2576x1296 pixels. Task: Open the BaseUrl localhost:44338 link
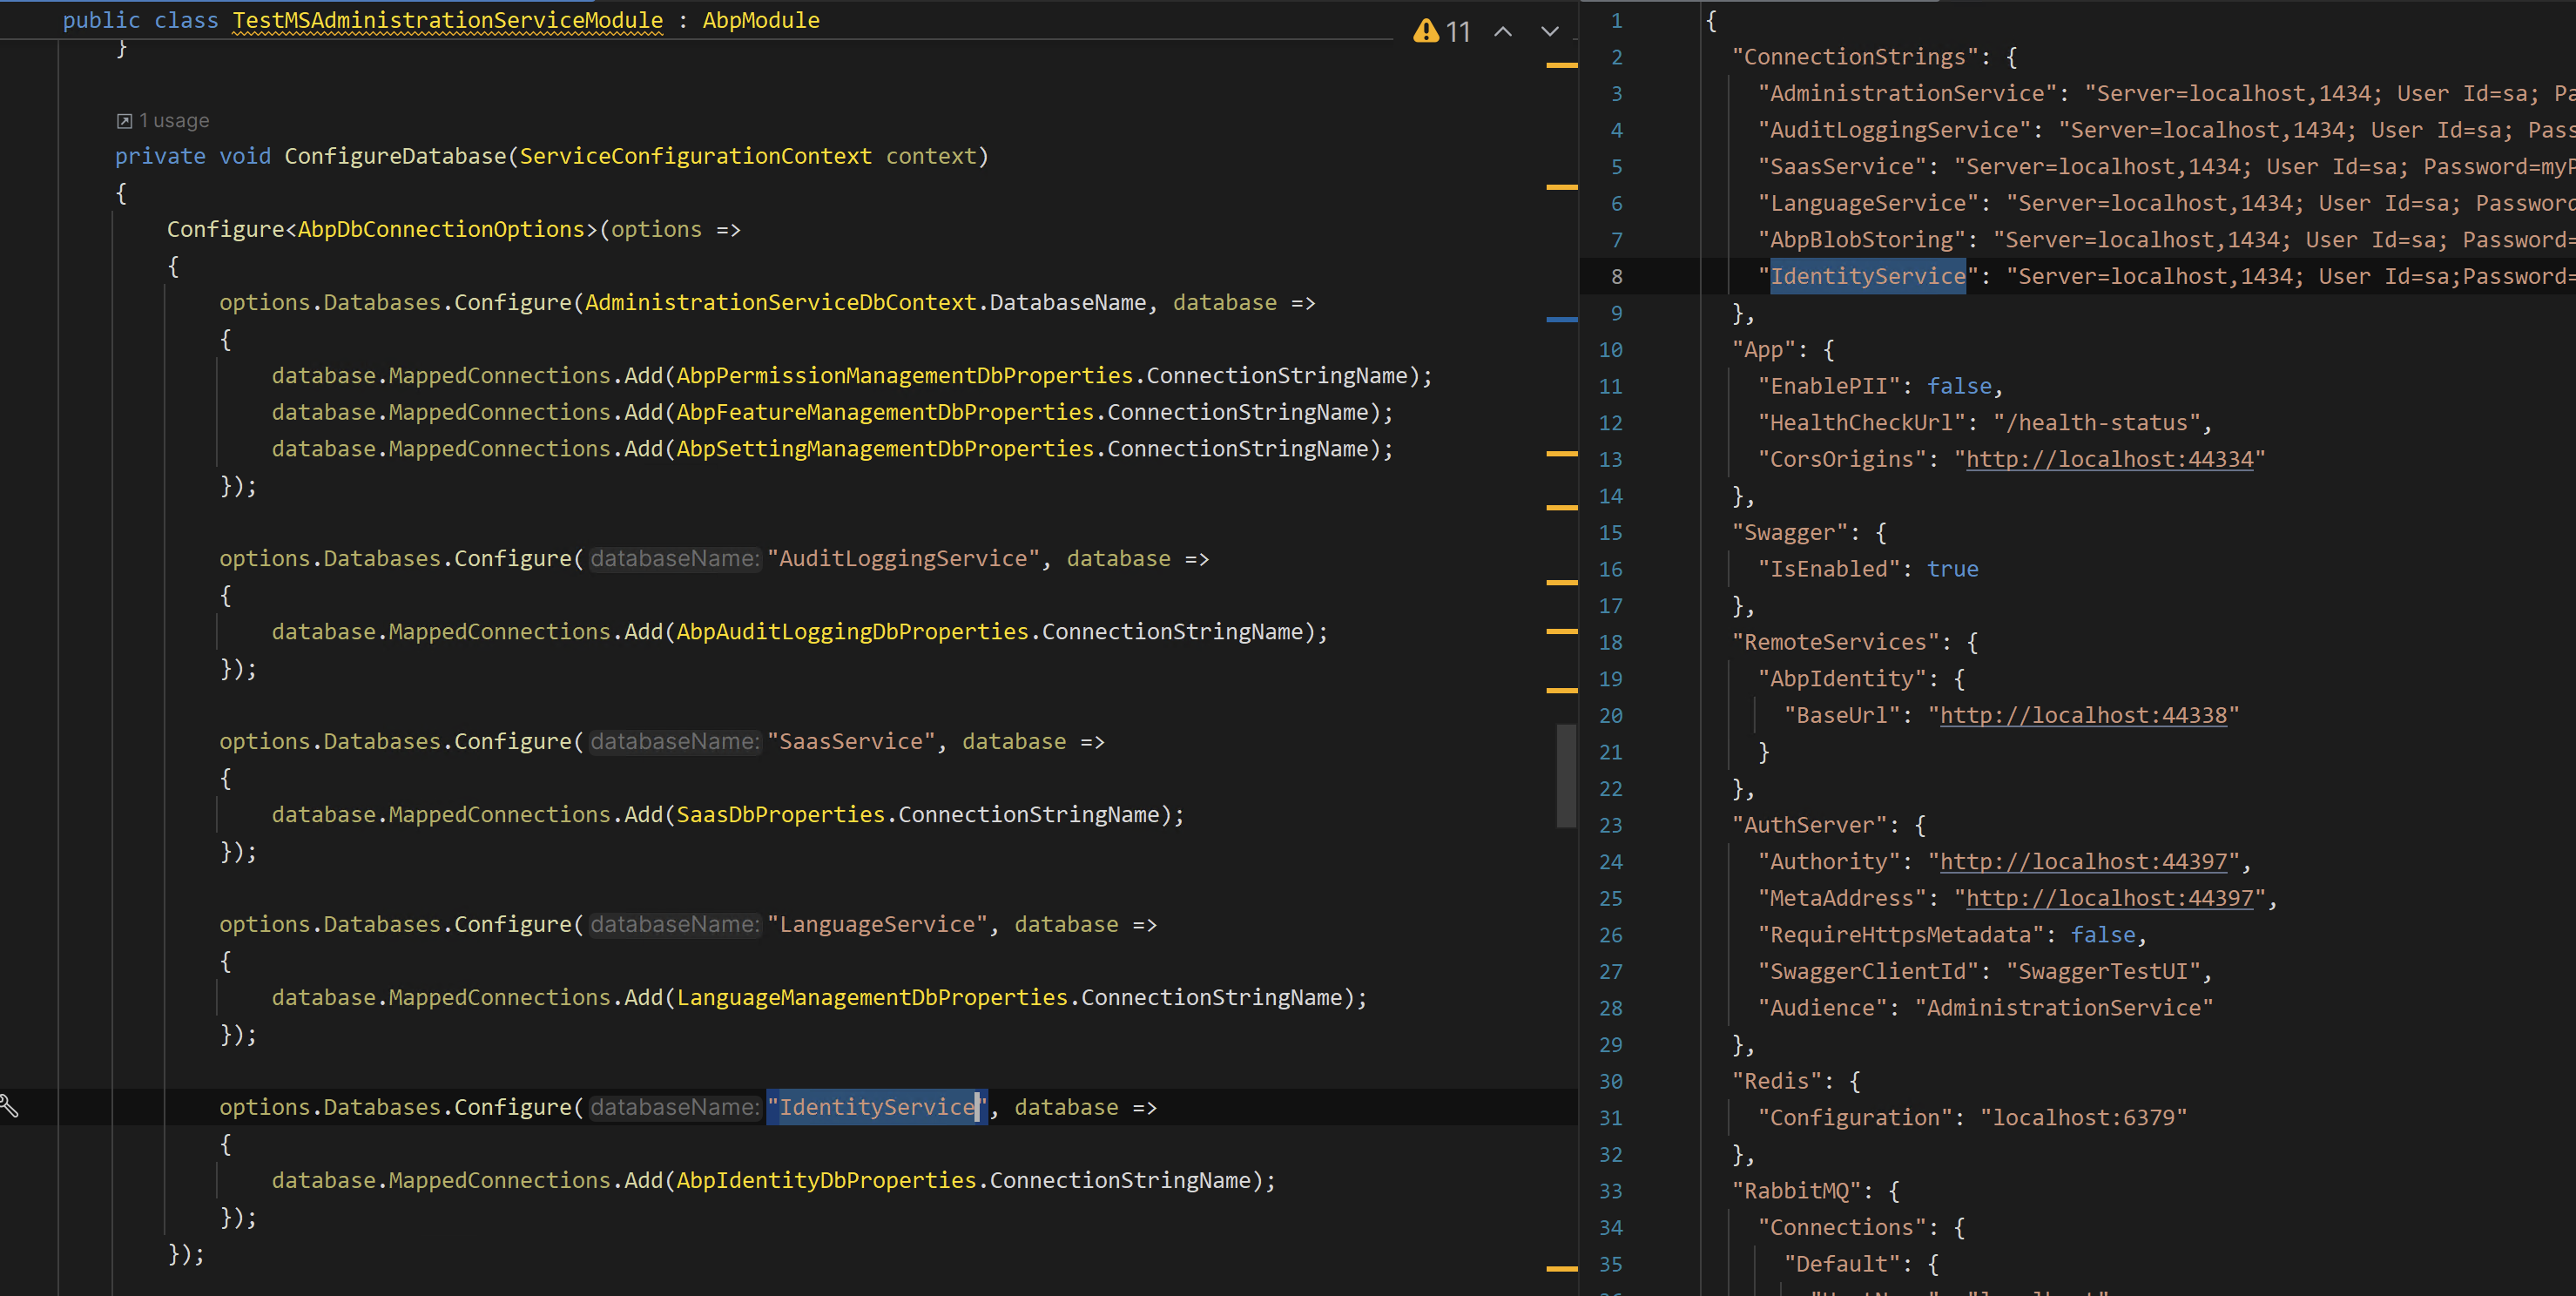click(2083, 715)
